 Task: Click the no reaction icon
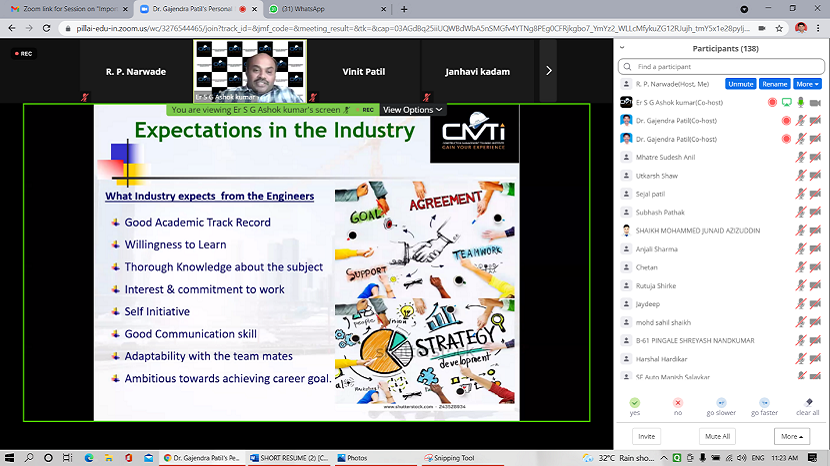coord(678,403)
